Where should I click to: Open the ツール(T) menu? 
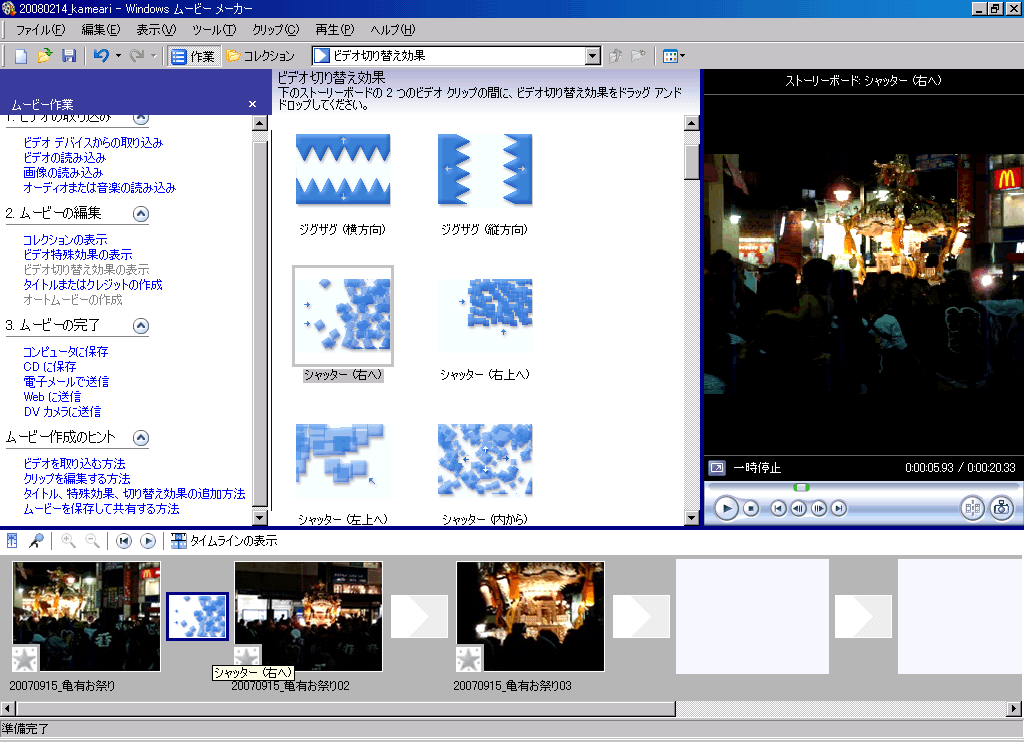coord(213,30)
